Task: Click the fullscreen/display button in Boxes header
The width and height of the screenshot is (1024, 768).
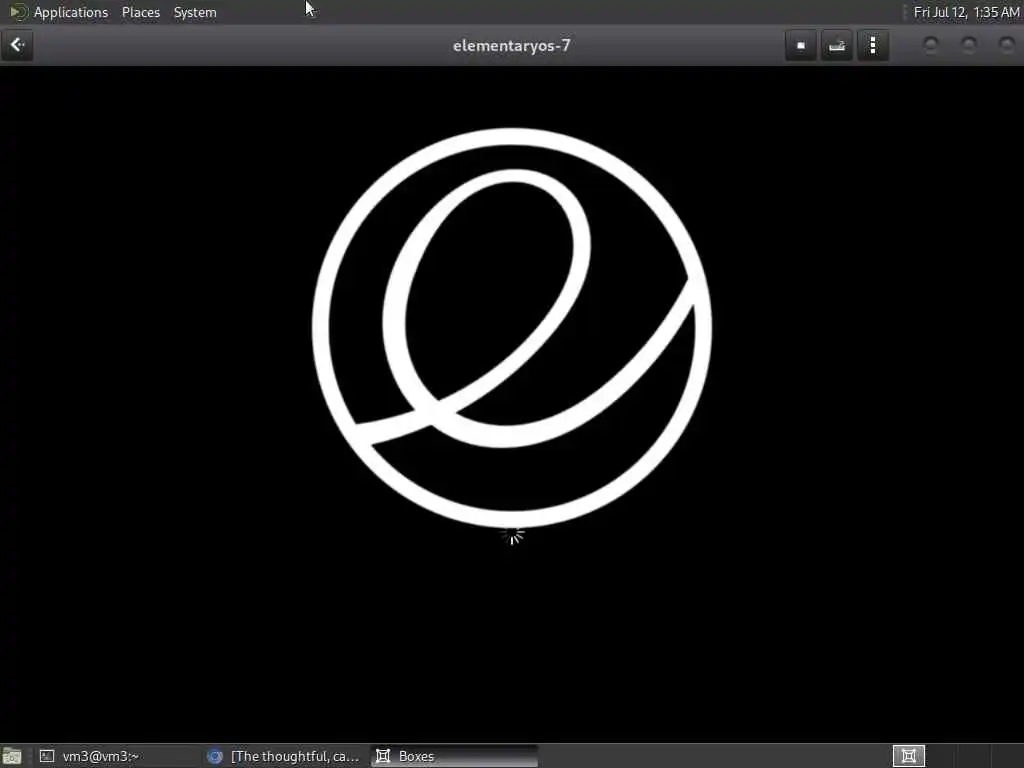Action: click(801, 46)
